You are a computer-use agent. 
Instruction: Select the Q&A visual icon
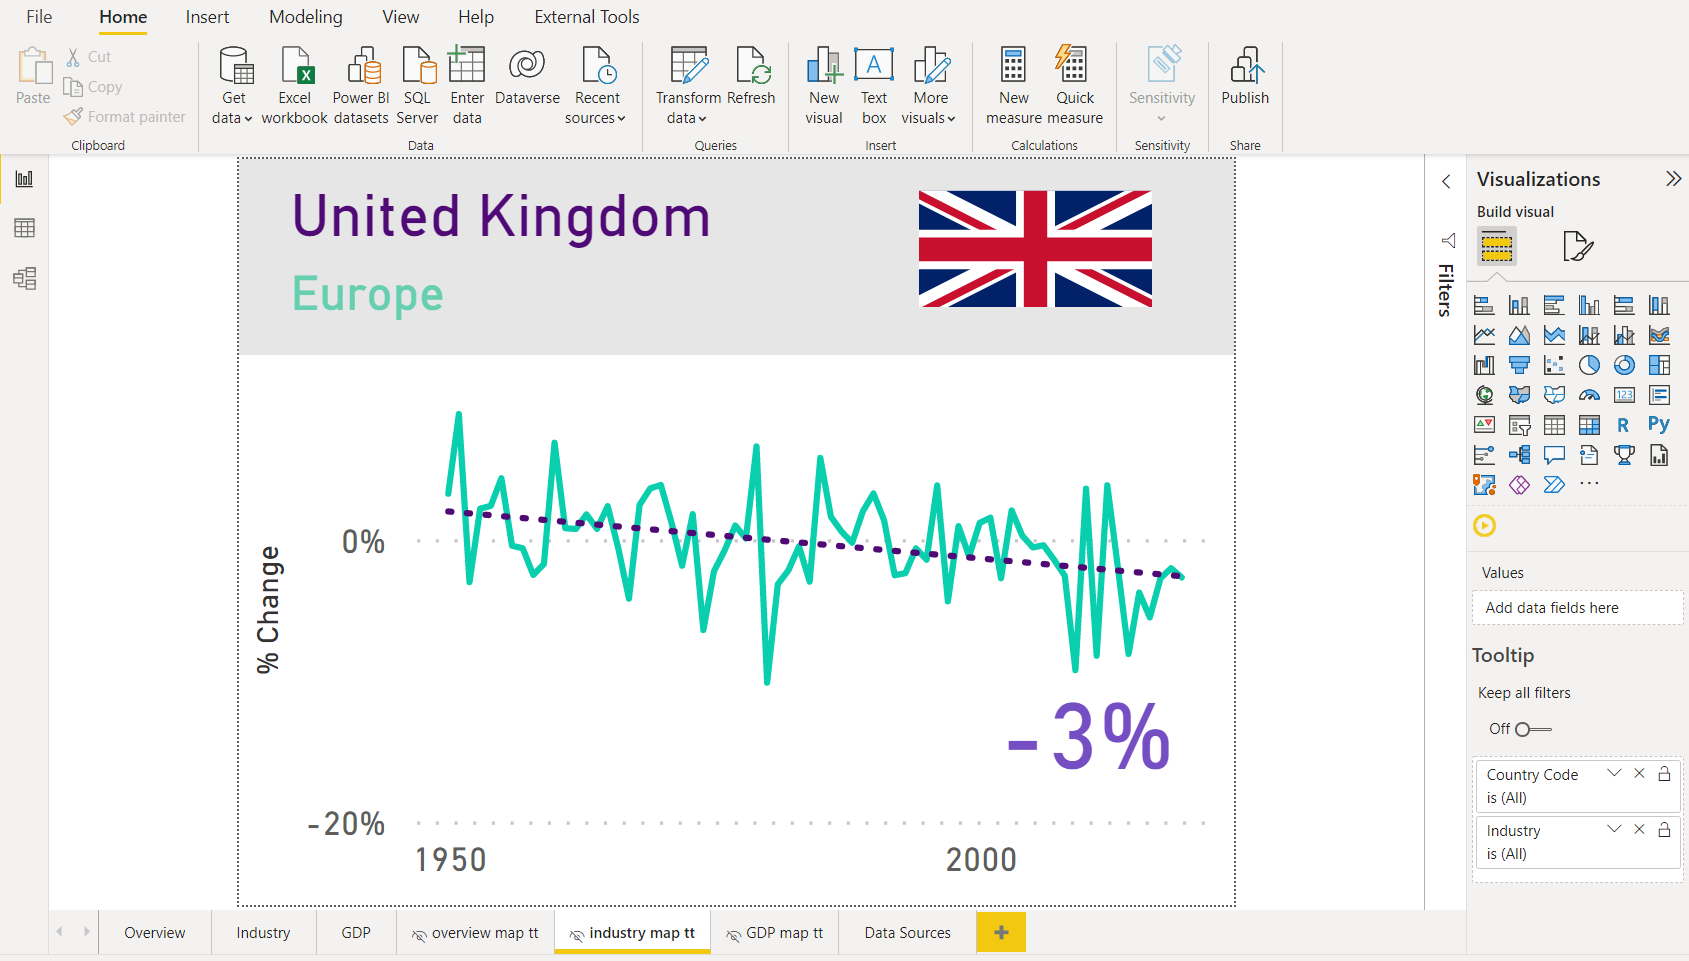pyautogui.click(x=1554, y=455)
